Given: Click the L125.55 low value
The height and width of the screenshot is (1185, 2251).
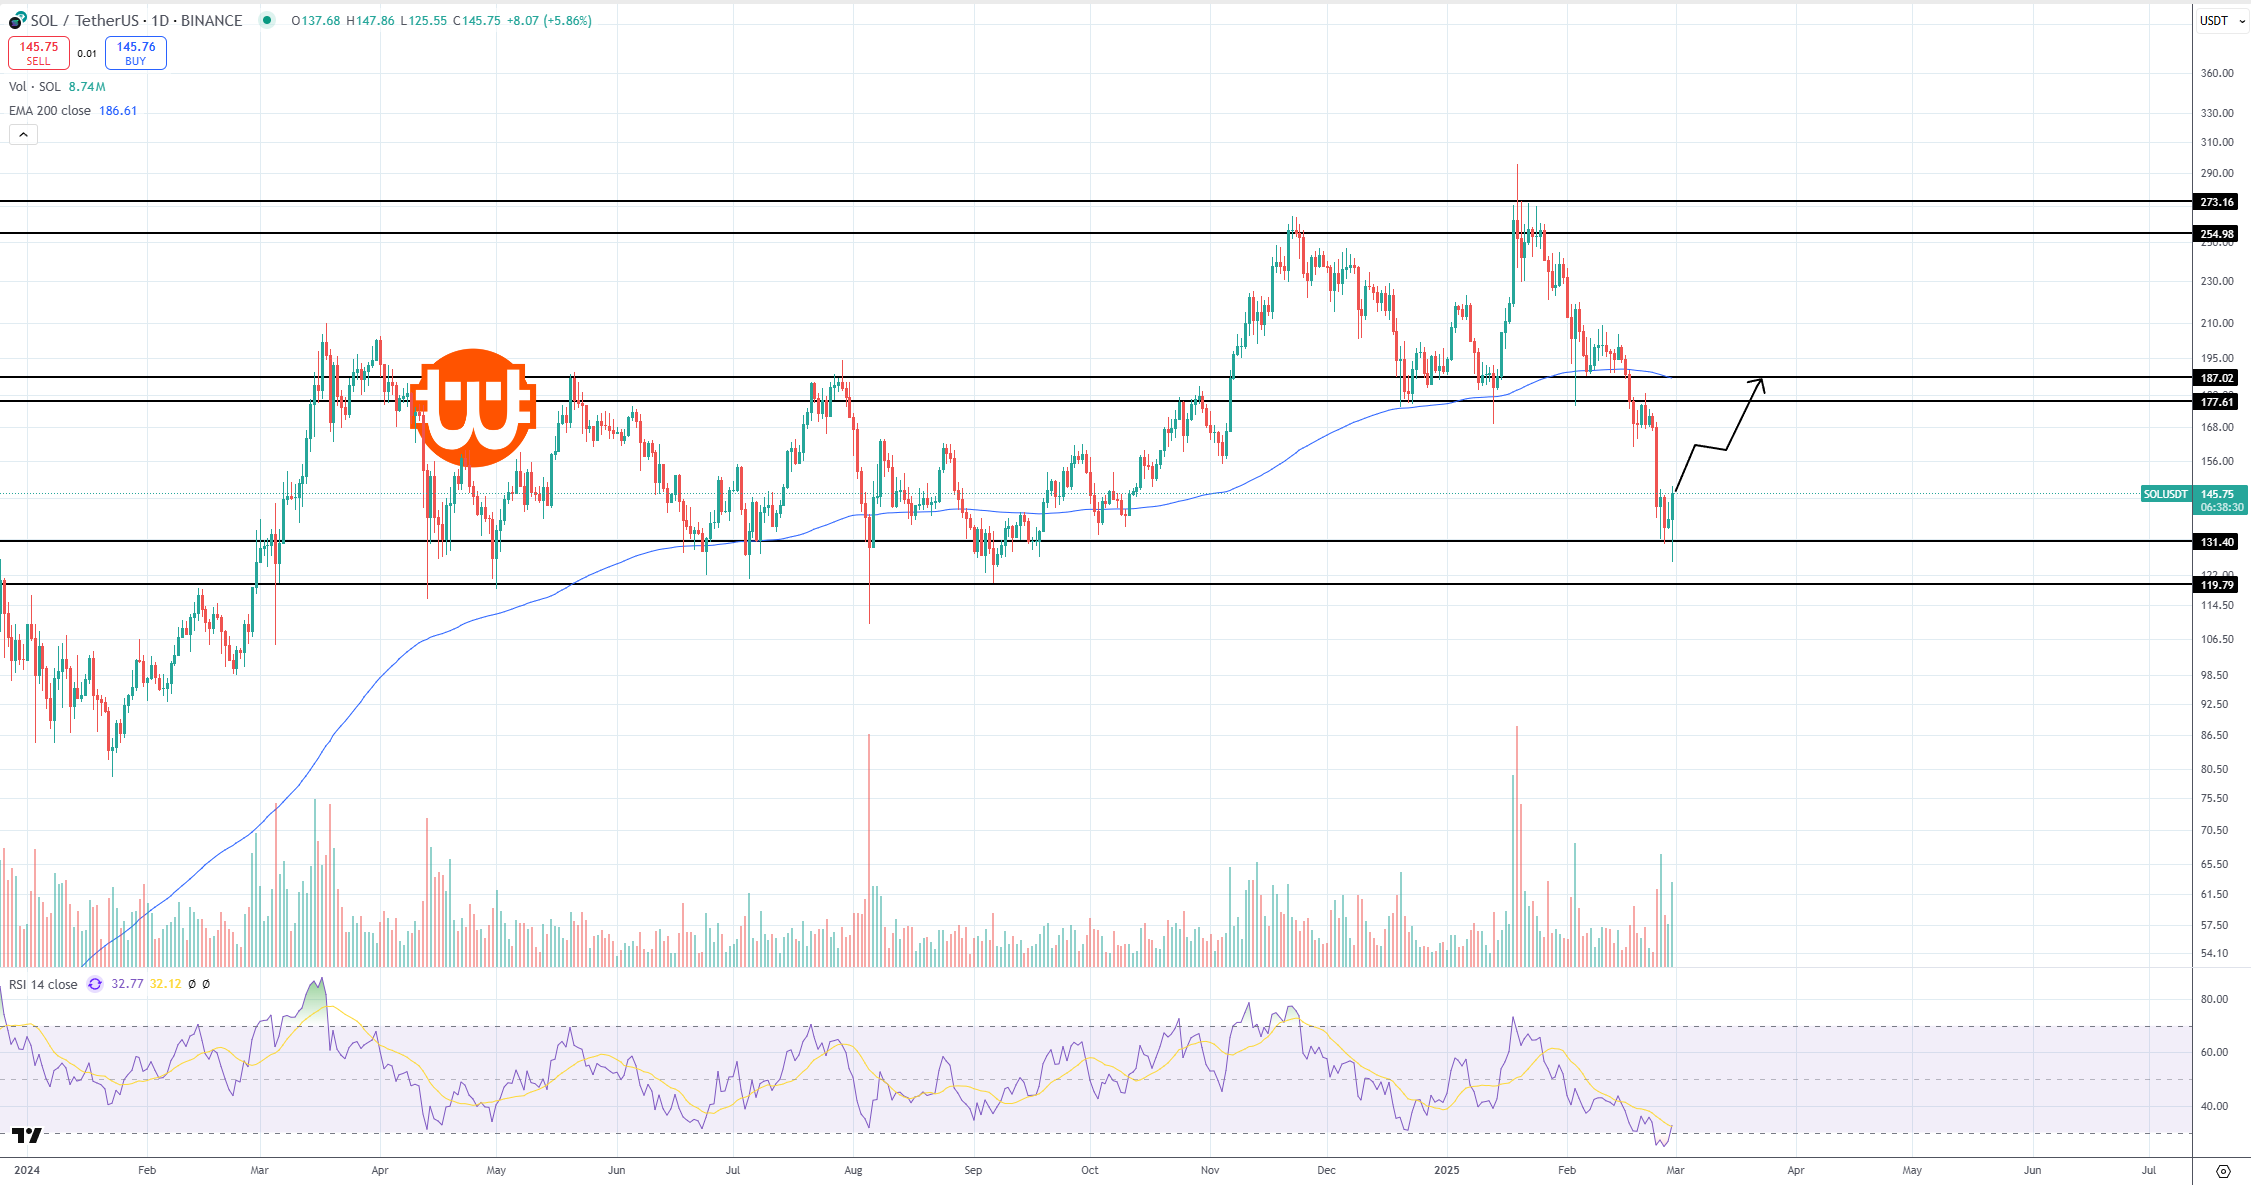Looking at the screenshot, I should click(x=423, y=20).
